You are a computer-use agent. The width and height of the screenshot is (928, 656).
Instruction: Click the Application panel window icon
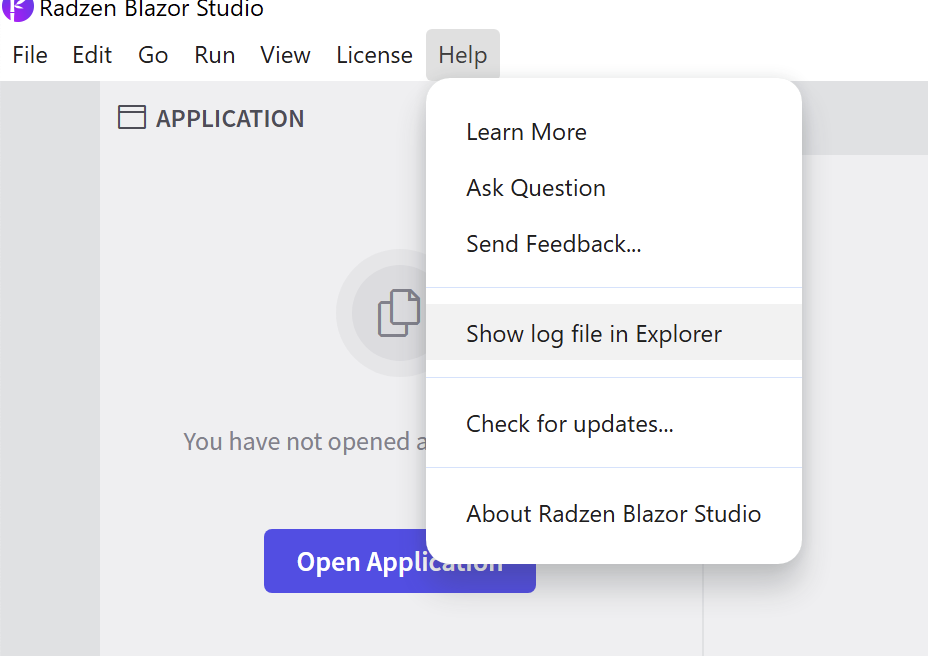tap(131, 117)
